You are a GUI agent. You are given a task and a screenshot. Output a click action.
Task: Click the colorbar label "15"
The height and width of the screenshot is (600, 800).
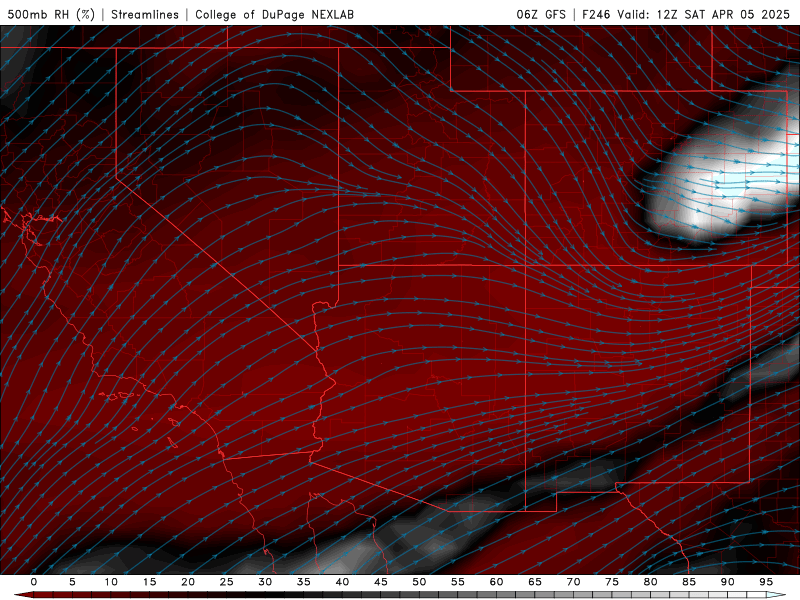(x=149, y=582)
